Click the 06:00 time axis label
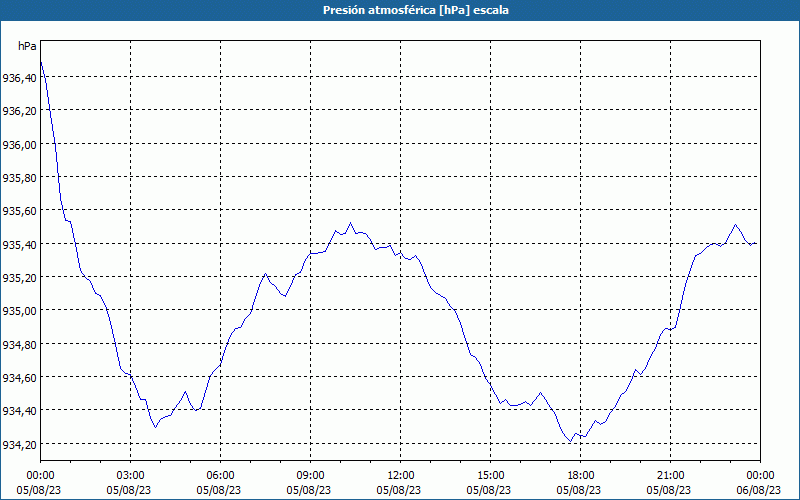This screenshot has width=800, height=500. click(x=220, y=476)
